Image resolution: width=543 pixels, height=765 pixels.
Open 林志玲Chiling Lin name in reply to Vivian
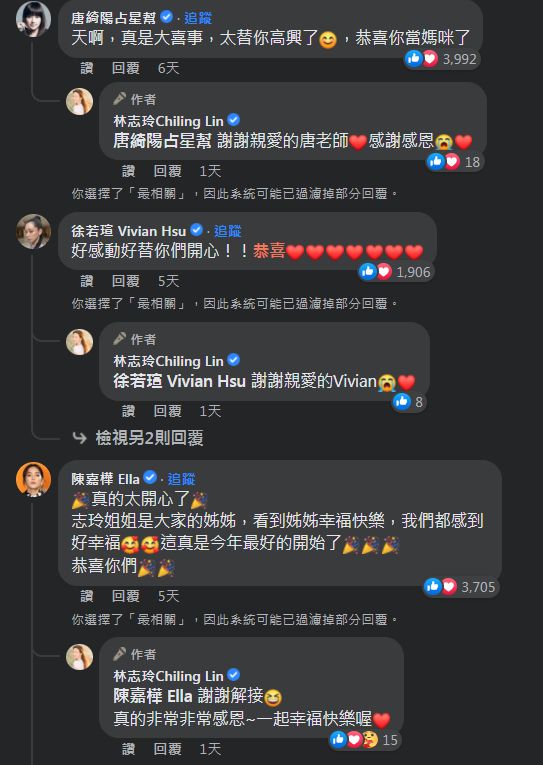pyautogui.click(x=168, y=361)
